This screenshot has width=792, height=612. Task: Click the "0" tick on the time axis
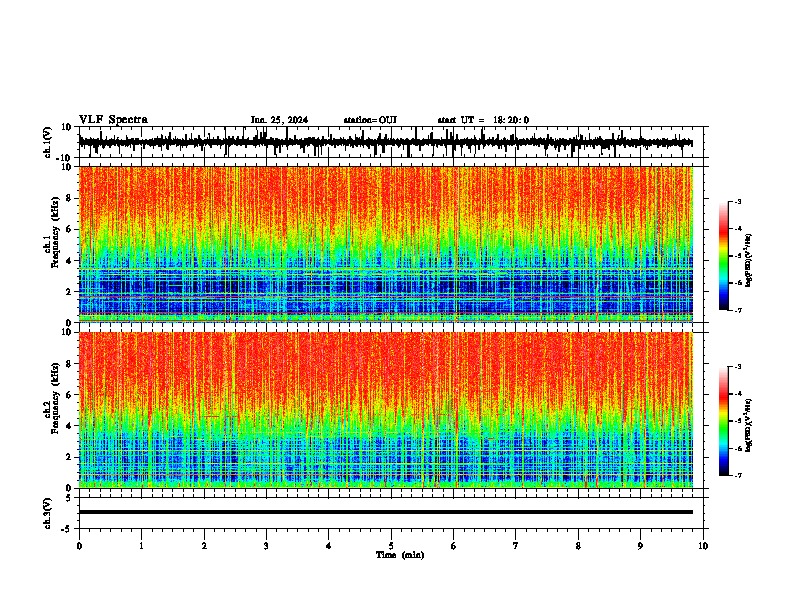79,546
